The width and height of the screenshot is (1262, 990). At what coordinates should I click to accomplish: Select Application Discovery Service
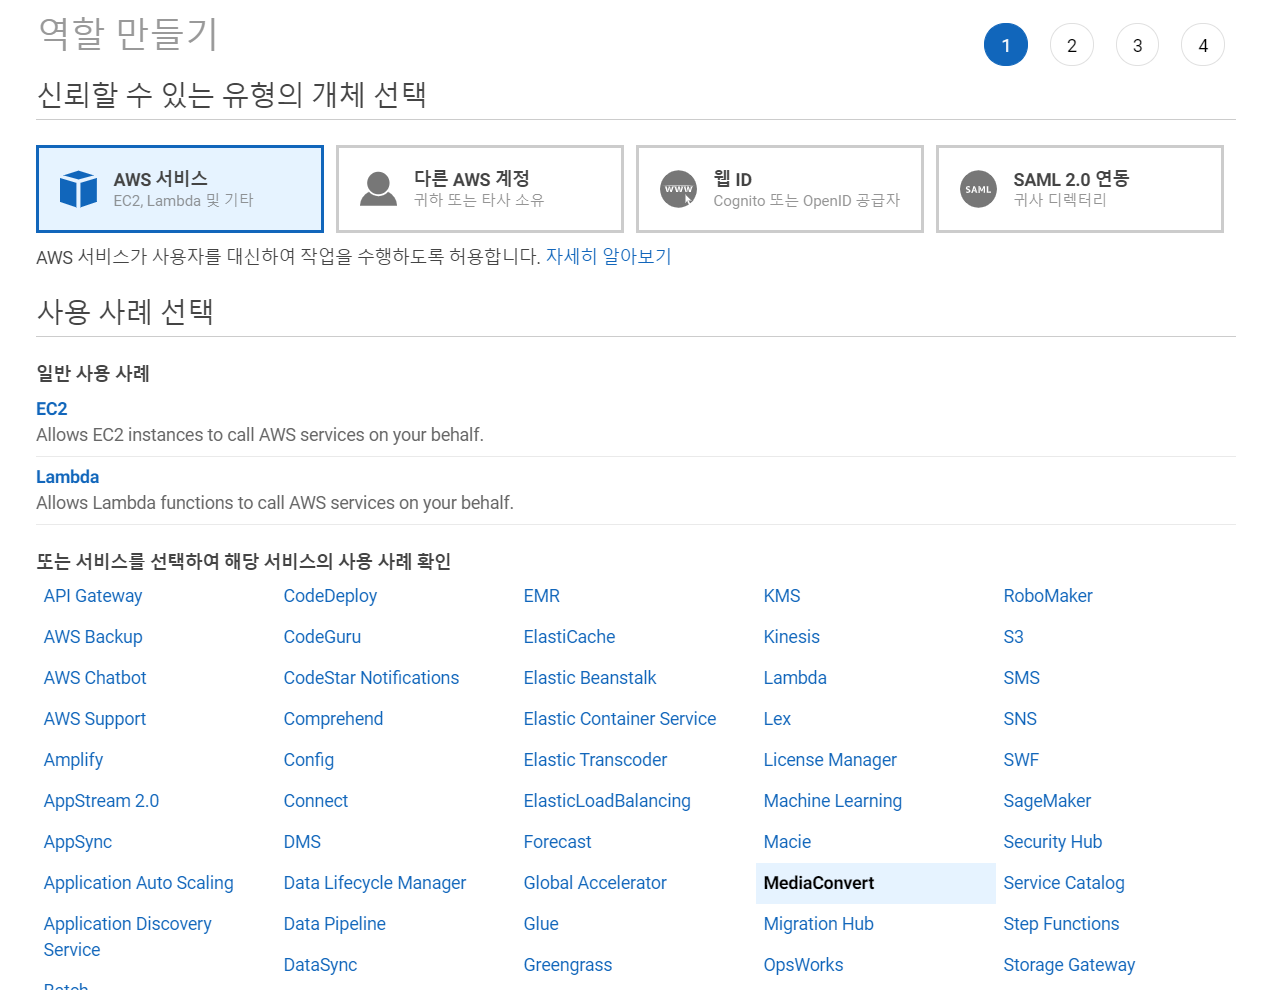tap(127, 937)
